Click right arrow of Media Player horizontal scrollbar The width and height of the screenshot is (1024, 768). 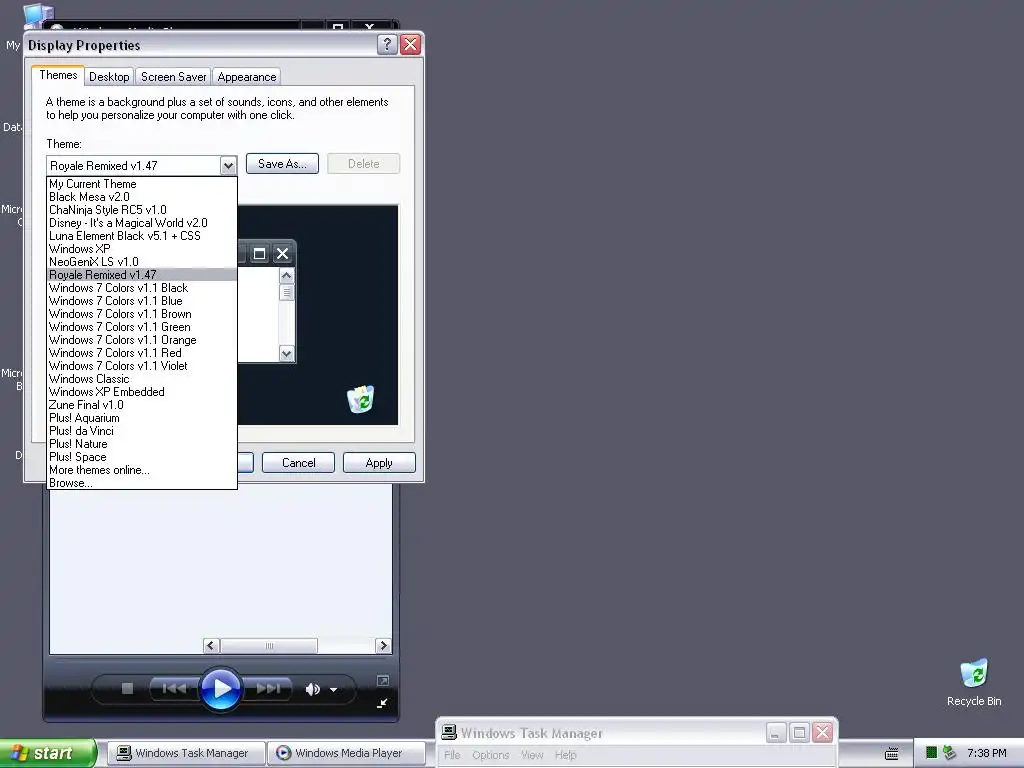click(x=383, y=646)
